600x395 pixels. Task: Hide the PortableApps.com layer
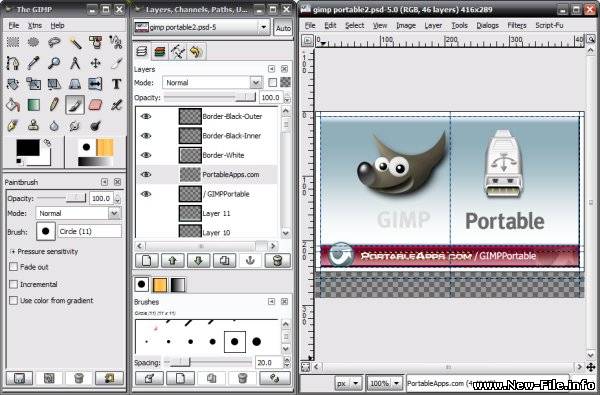[146, 174]
